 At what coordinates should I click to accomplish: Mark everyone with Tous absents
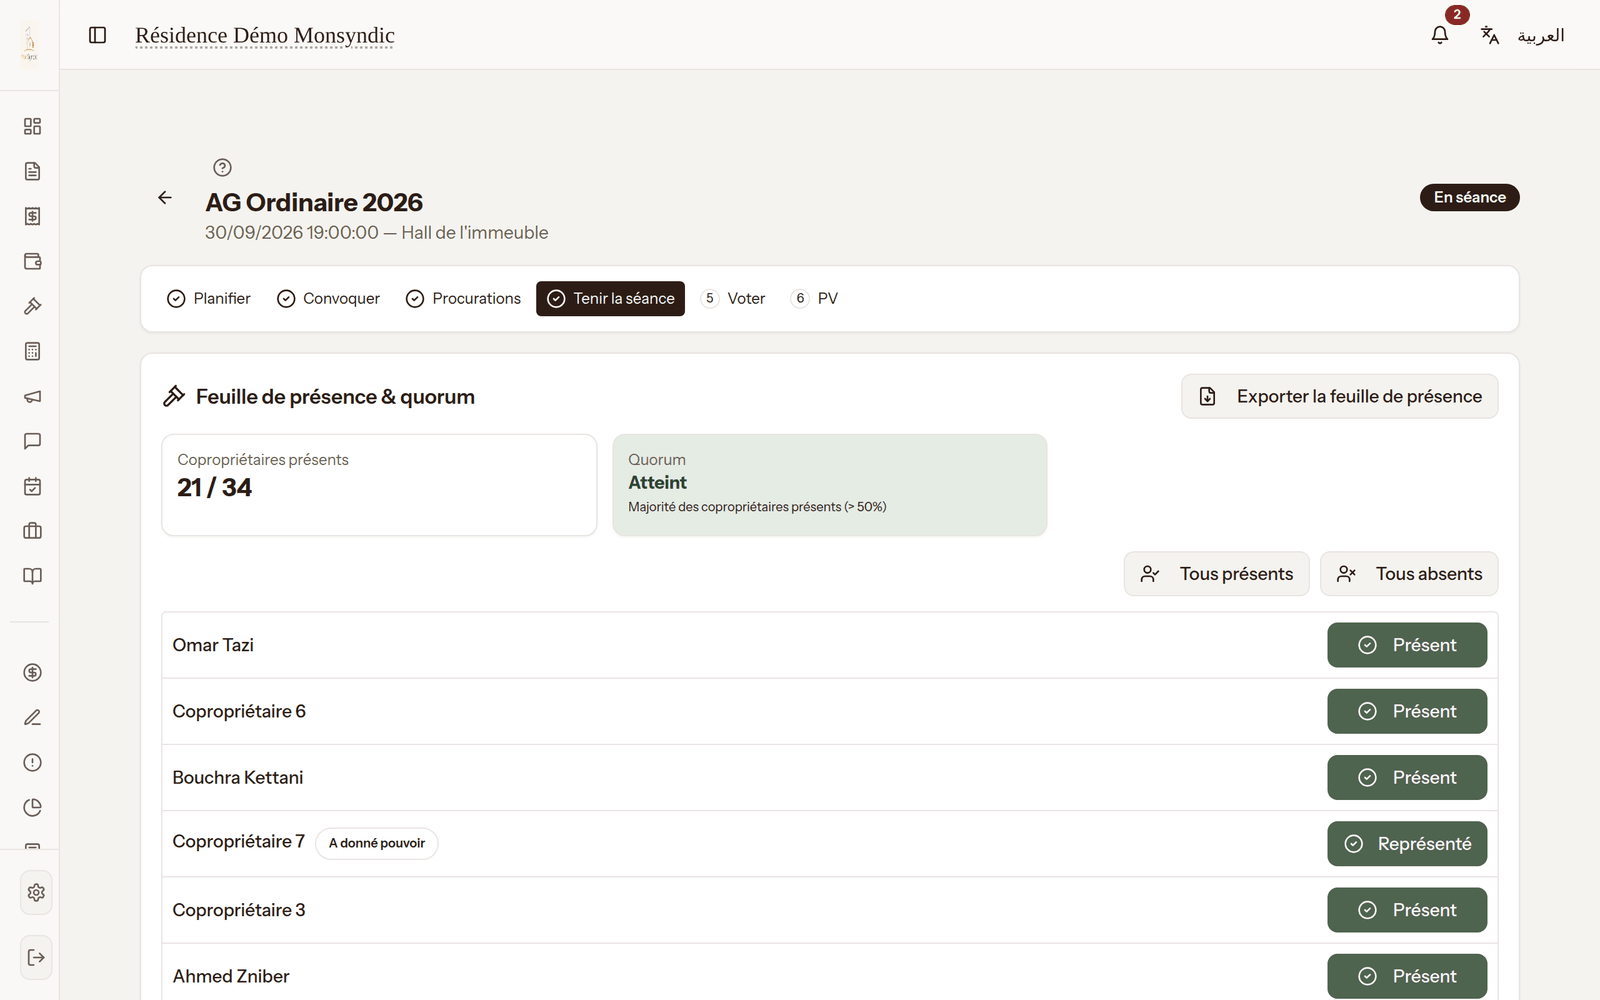[1409, 574]
